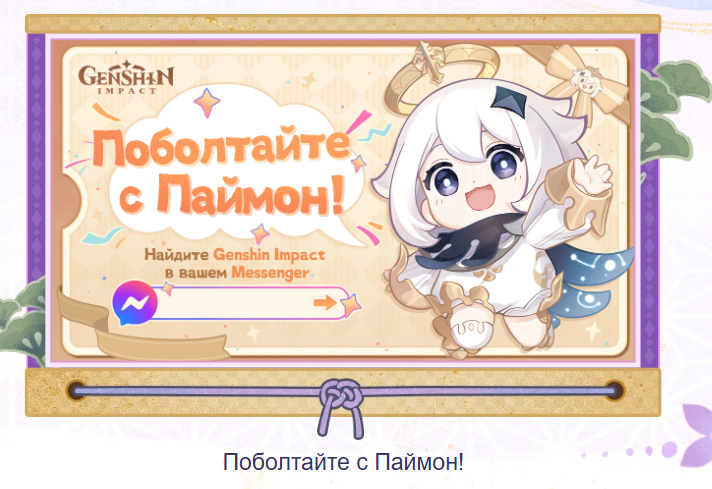Click the orange arrow in the search bar
Viewport: 712px width, 489px height.
coord(325,302)
